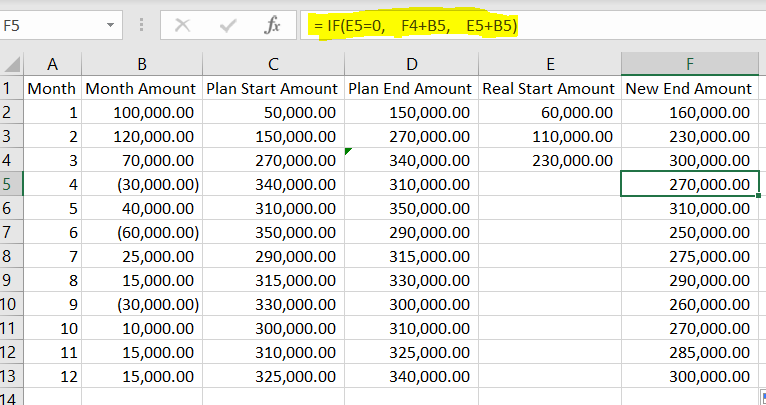
Task: Select cell F13 with 300,000.00
Action: [x=690, y=376]
